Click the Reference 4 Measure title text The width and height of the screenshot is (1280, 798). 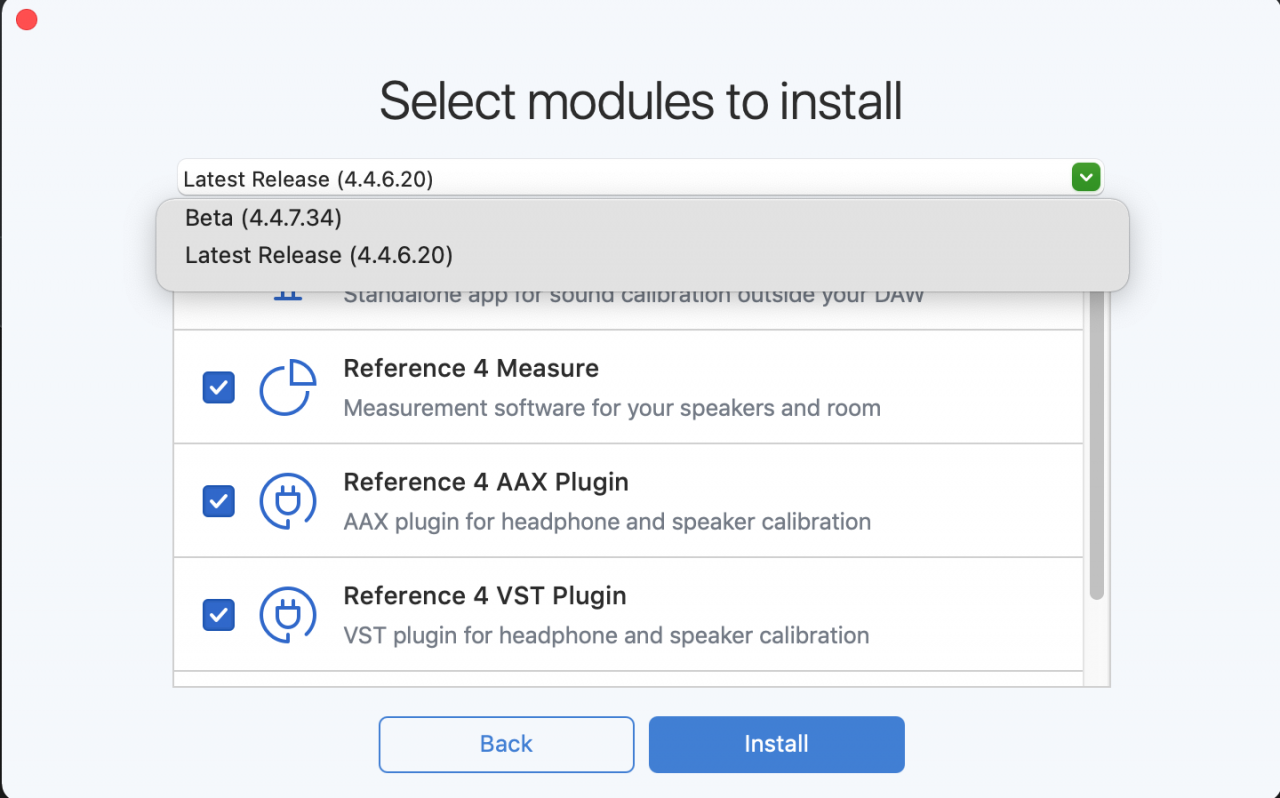point(470,368)
